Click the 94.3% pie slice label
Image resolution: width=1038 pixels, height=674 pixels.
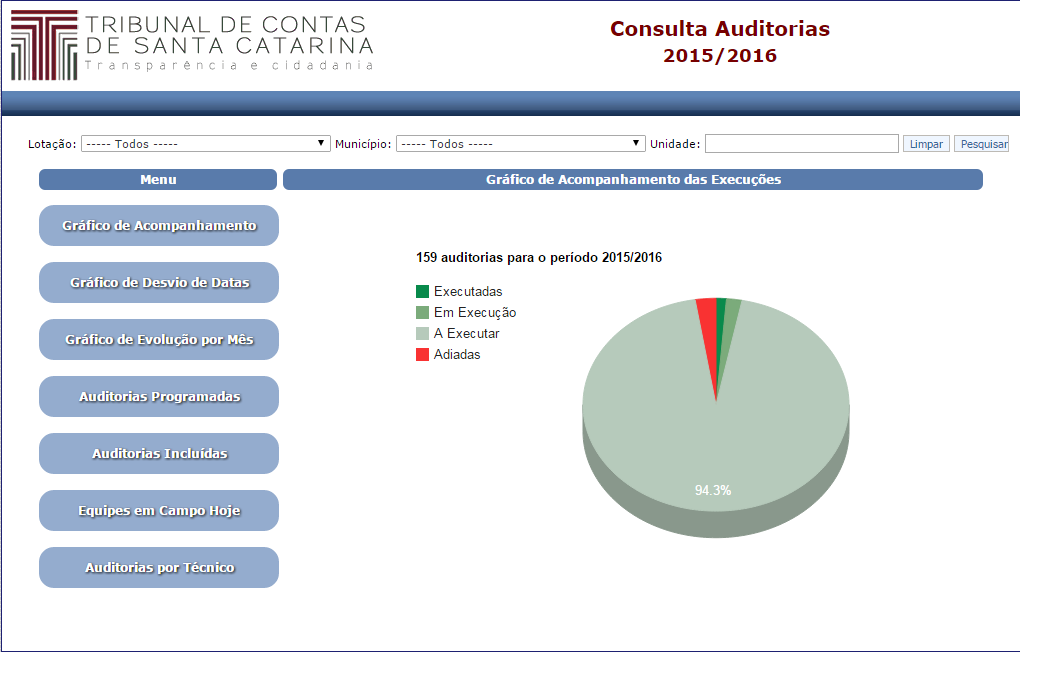pos(713,491)
